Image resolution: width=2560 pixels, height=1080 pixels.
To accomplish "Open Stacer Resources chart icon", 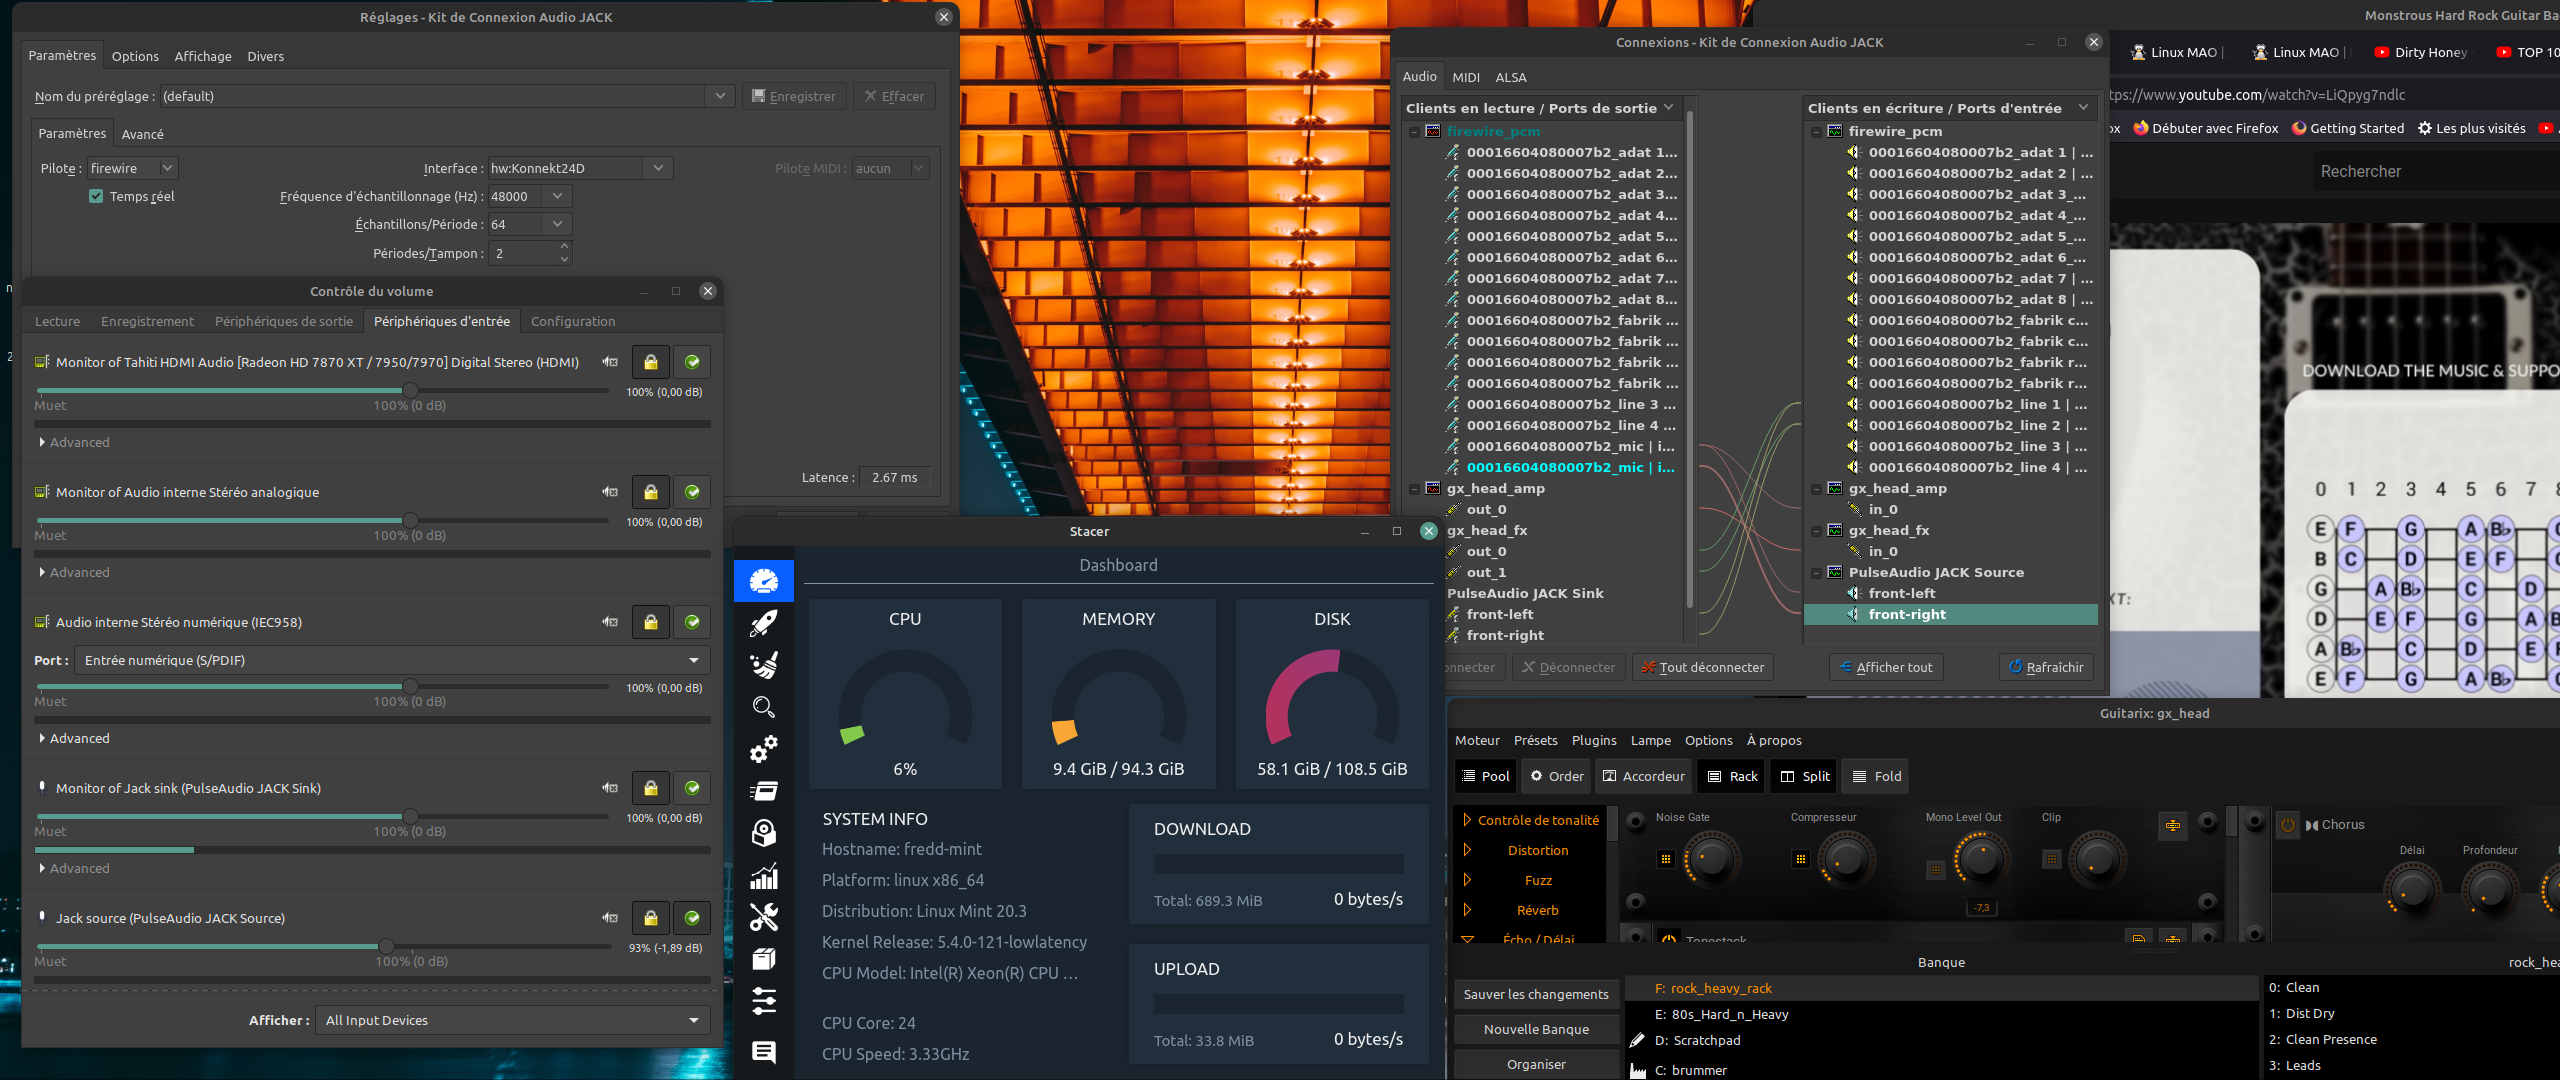I will [763, 877].
